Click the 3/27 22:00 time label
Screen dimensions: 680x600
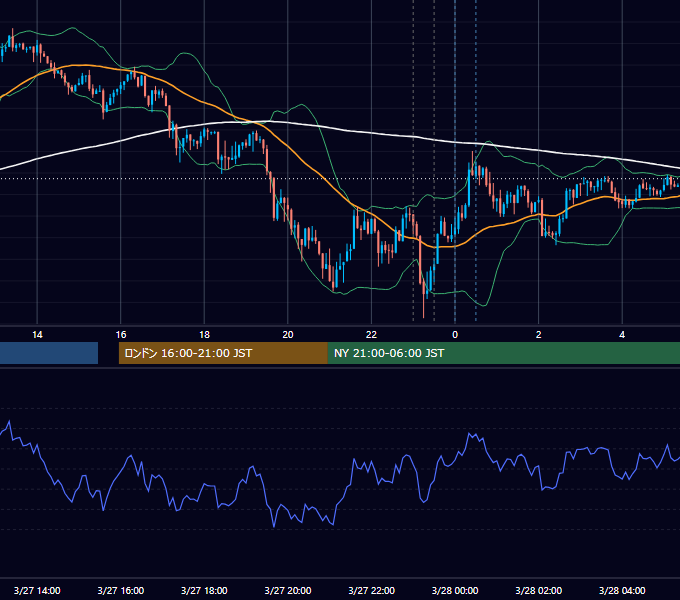pos(371,590)
